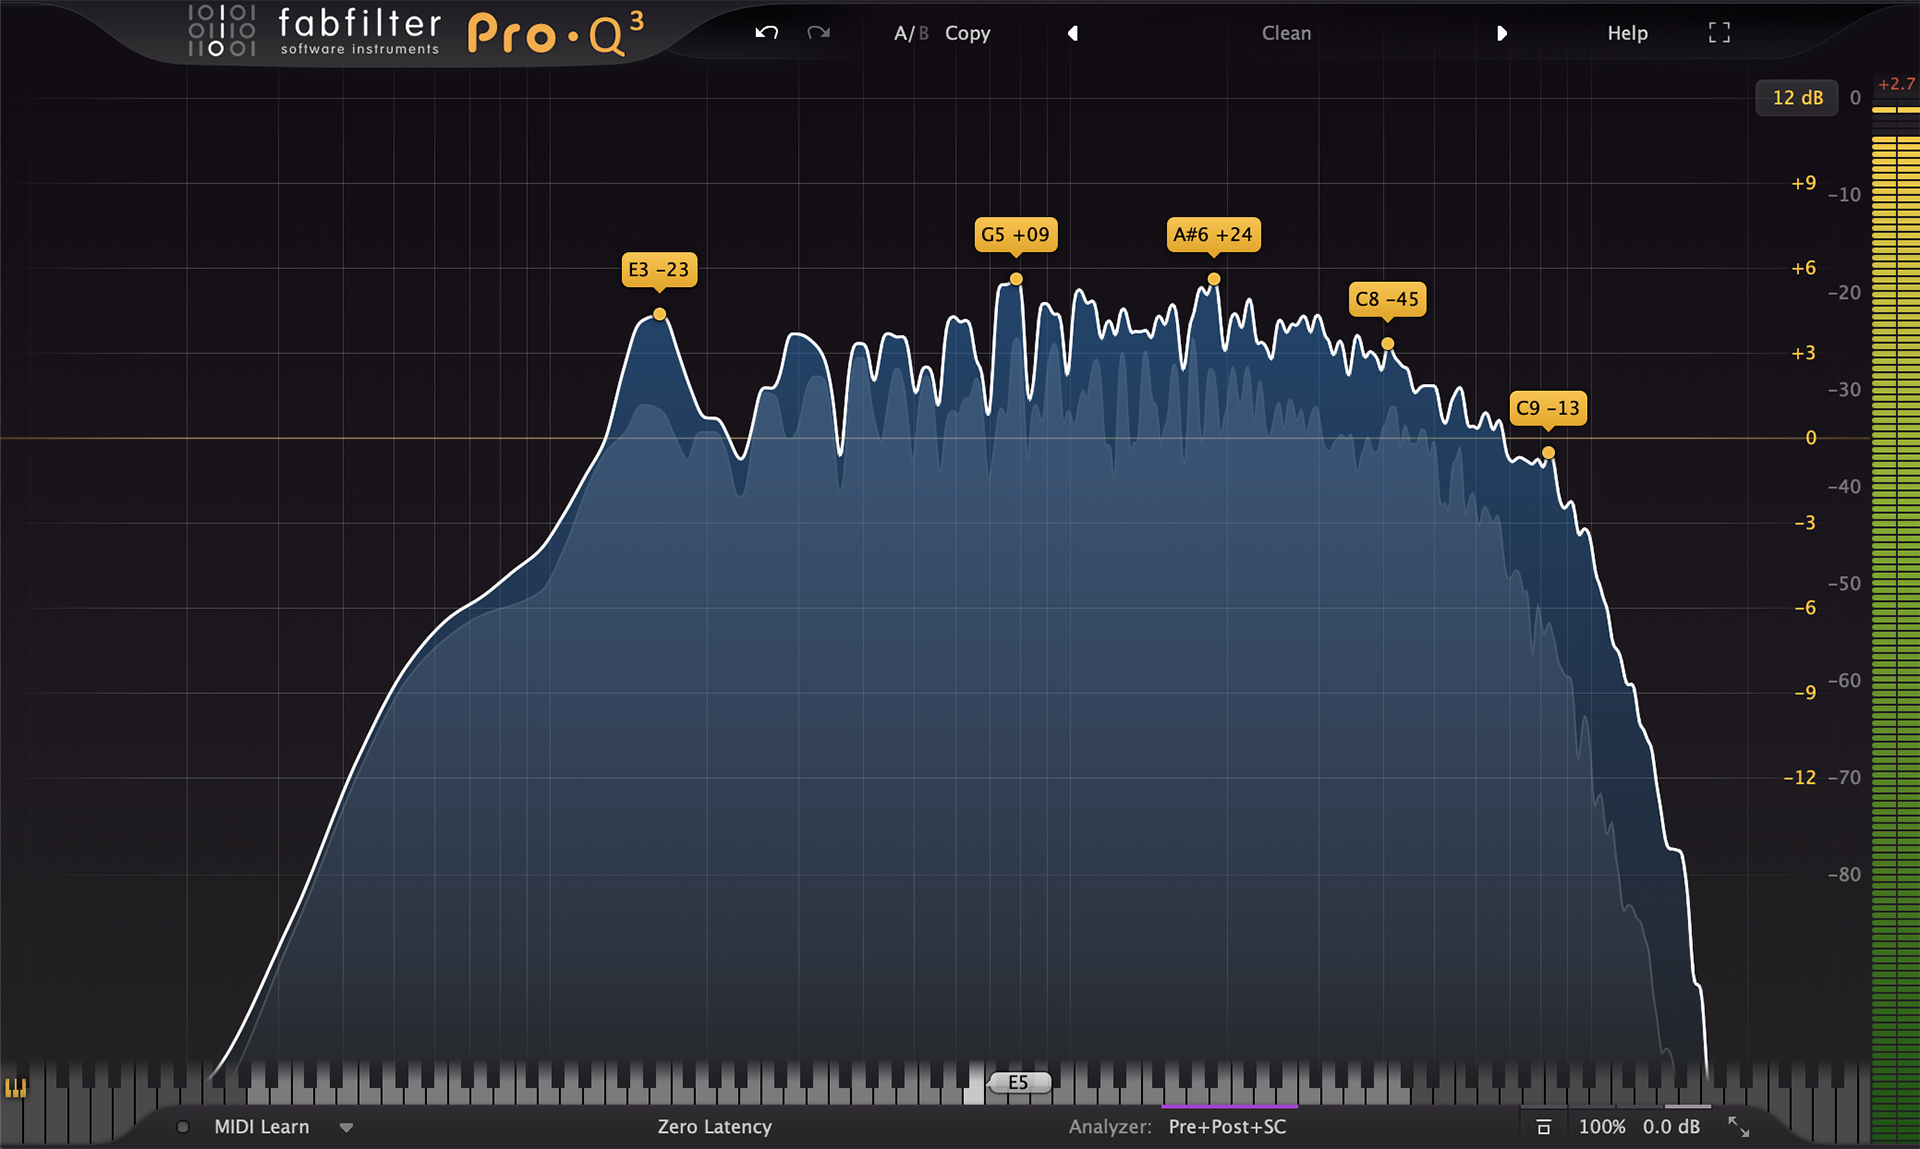Open the 12 dB display range menu
The image size is (1920, 1149).
[x=1797, y=98]
